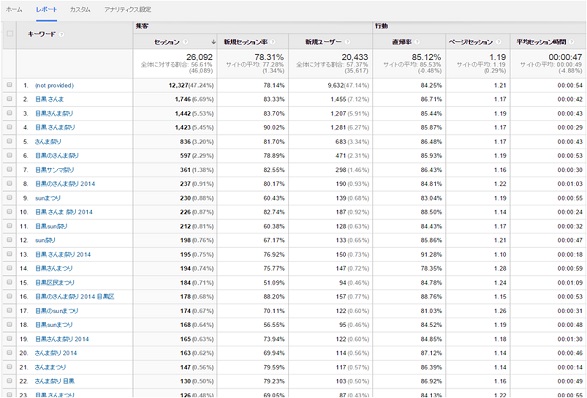The width and height of the screenshot is (587, 398).
Task: Sort by the 新規ユーザー column header
Action: coord(323,42)
